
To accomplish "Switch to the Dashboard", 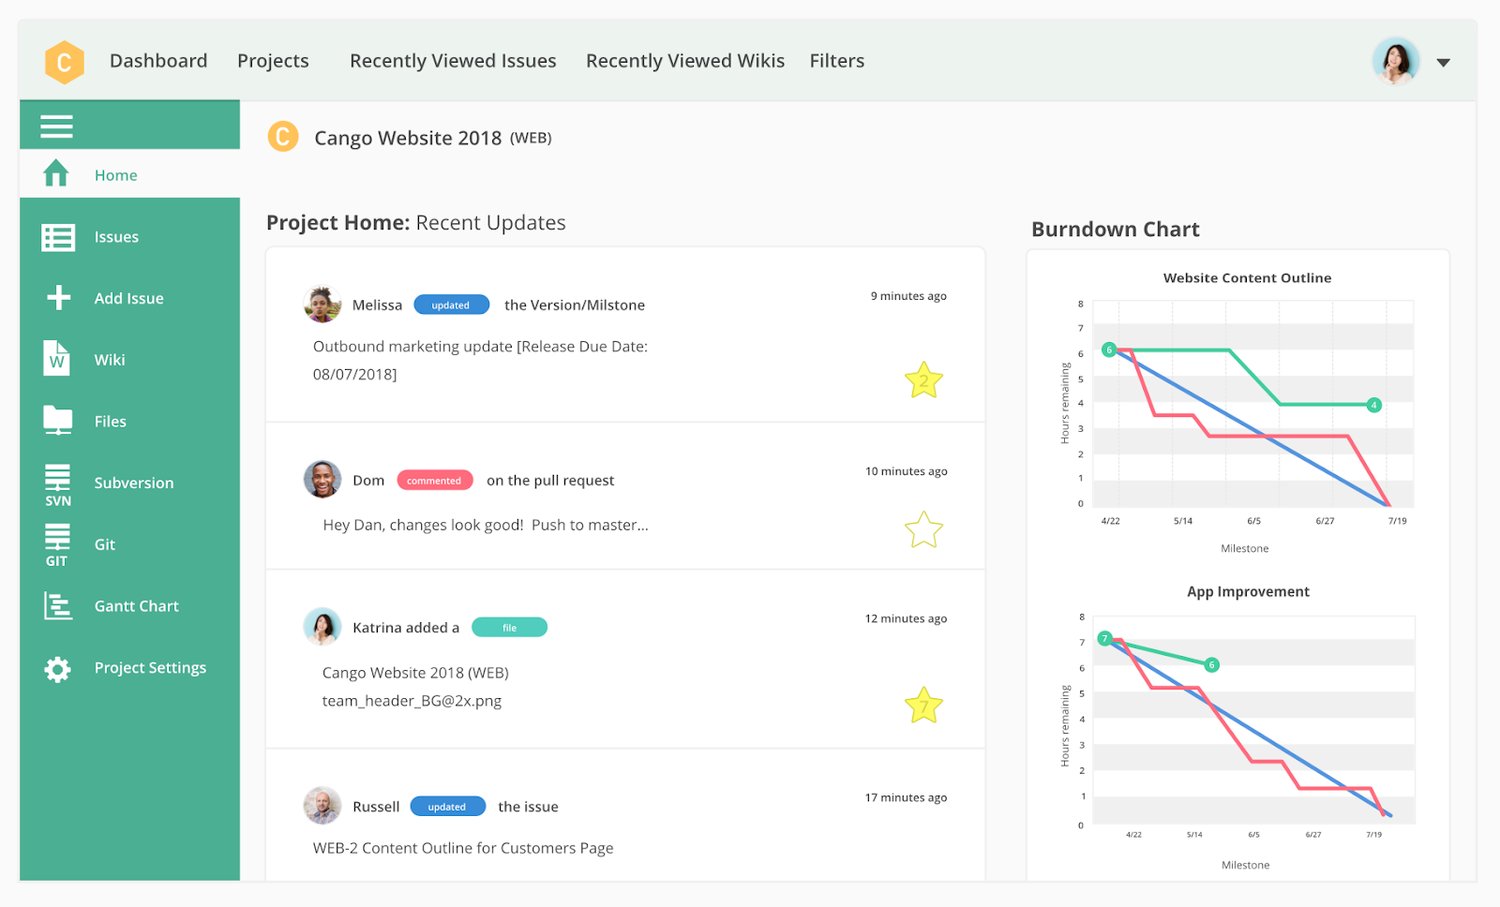I will tap(158, 61).
